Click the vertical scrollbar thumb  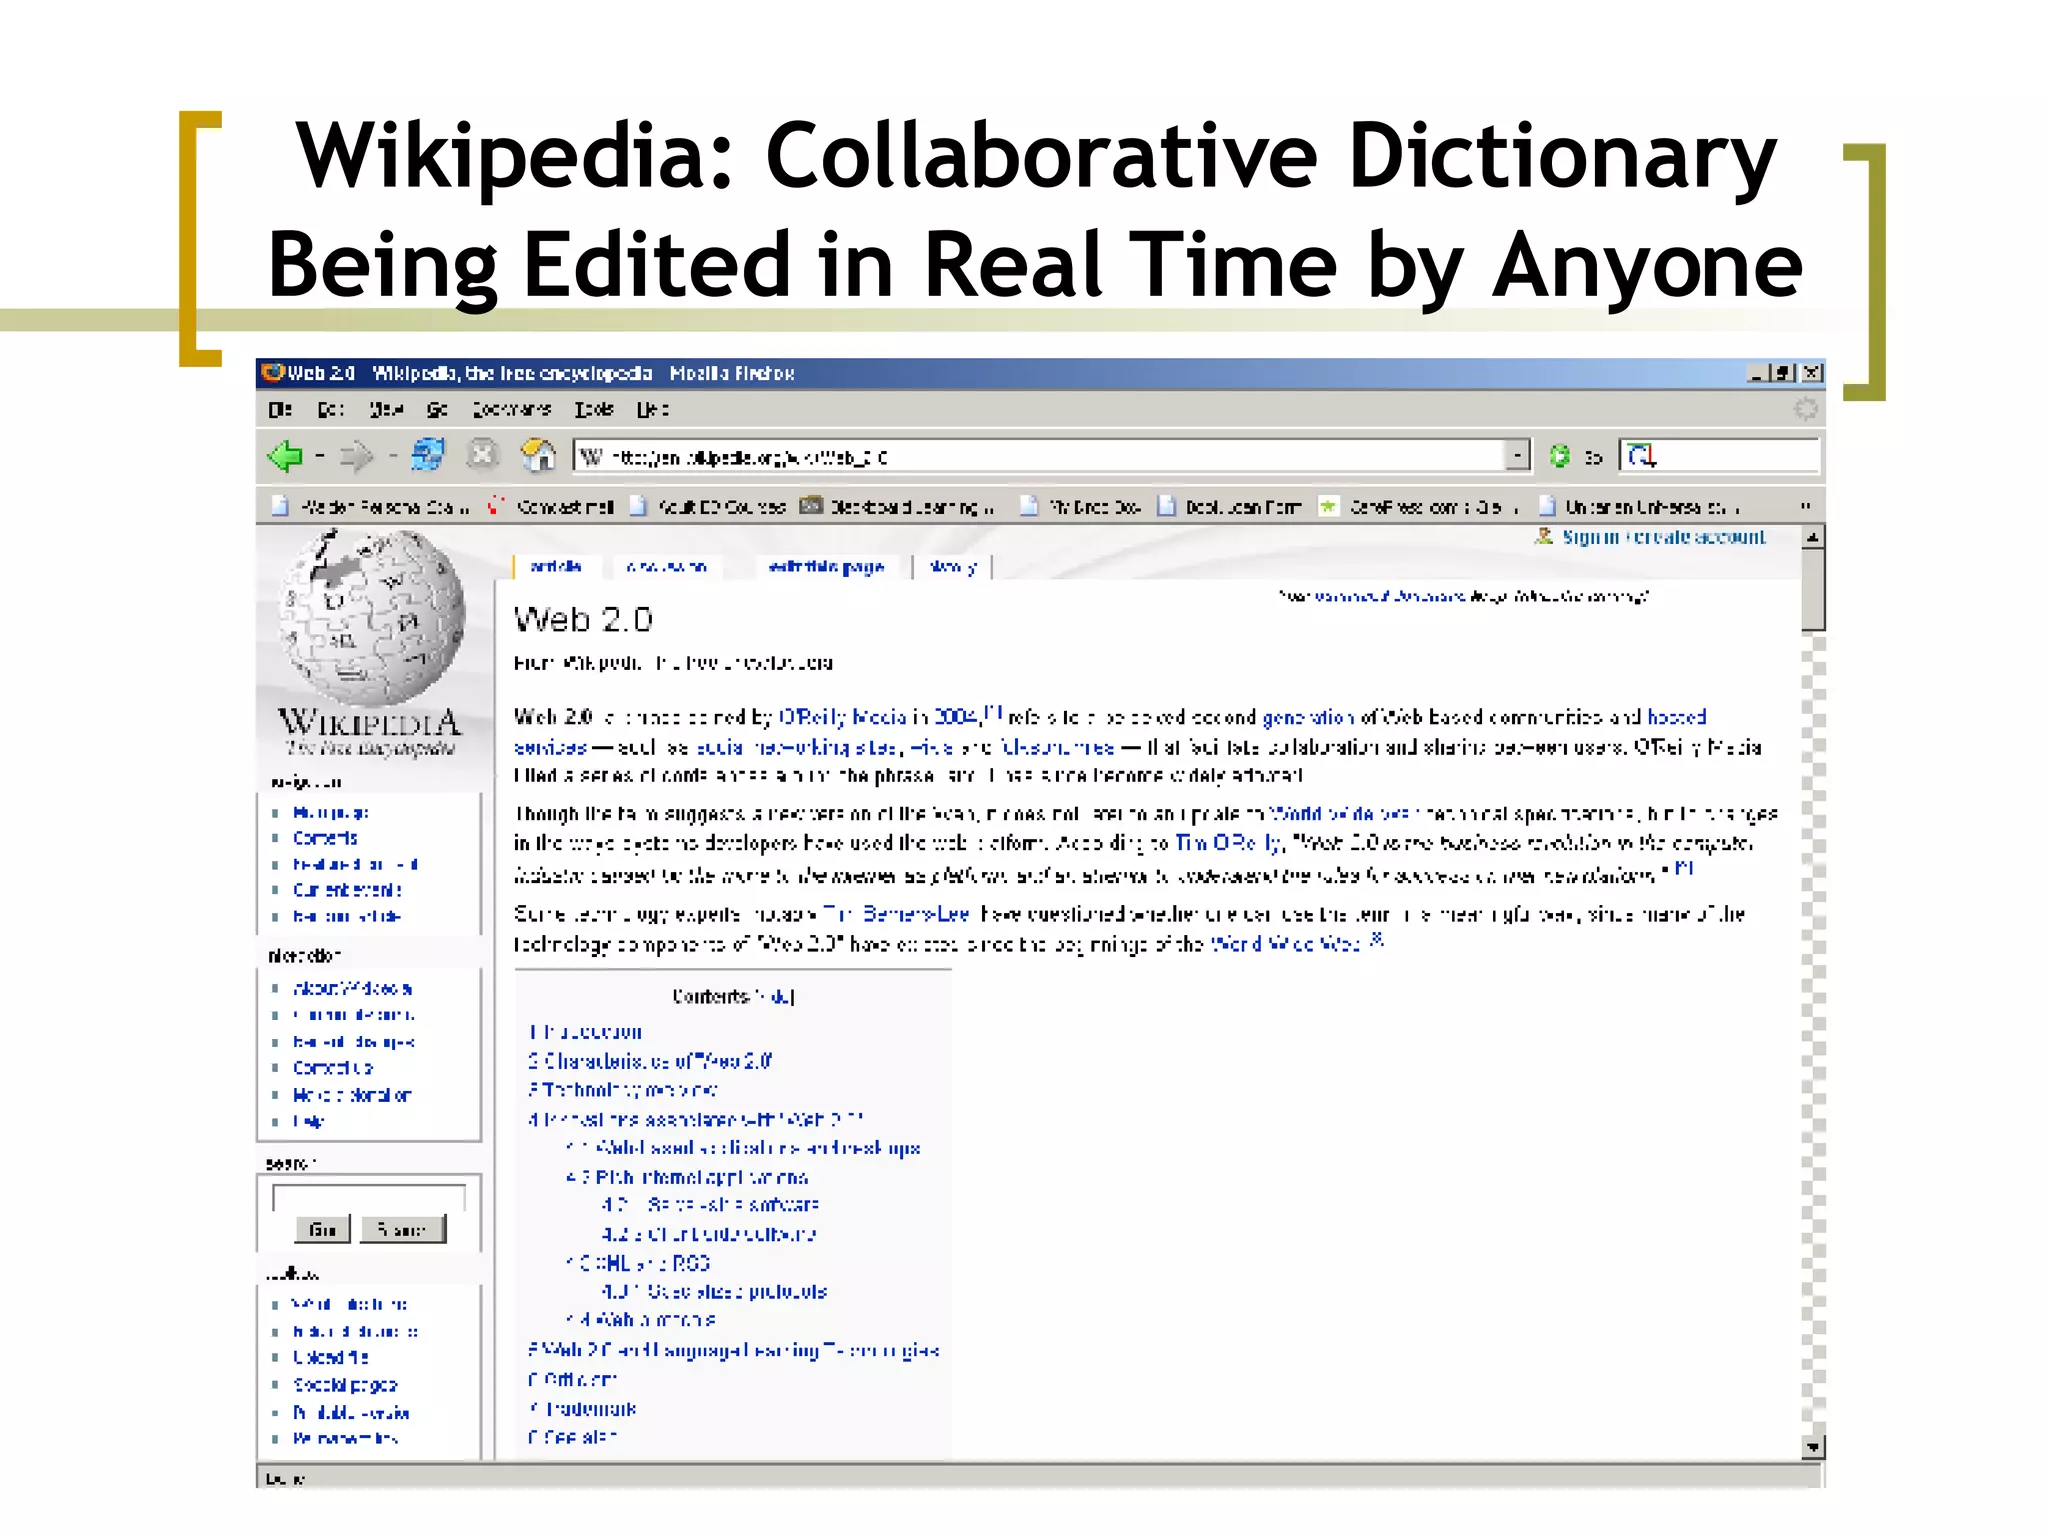[x=1813, y=589]
